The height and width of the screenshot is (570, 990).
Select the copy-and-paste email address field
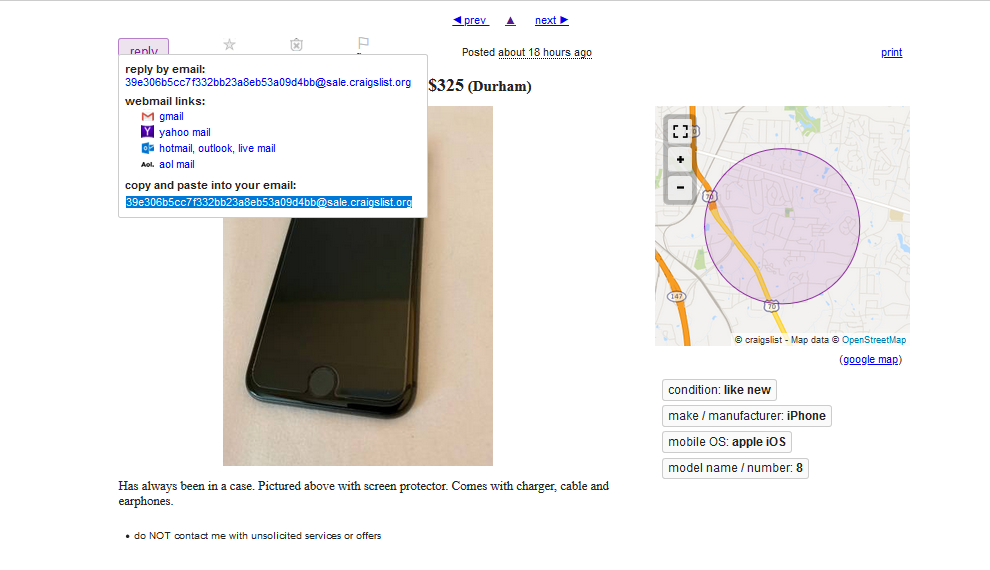[269, 202]
